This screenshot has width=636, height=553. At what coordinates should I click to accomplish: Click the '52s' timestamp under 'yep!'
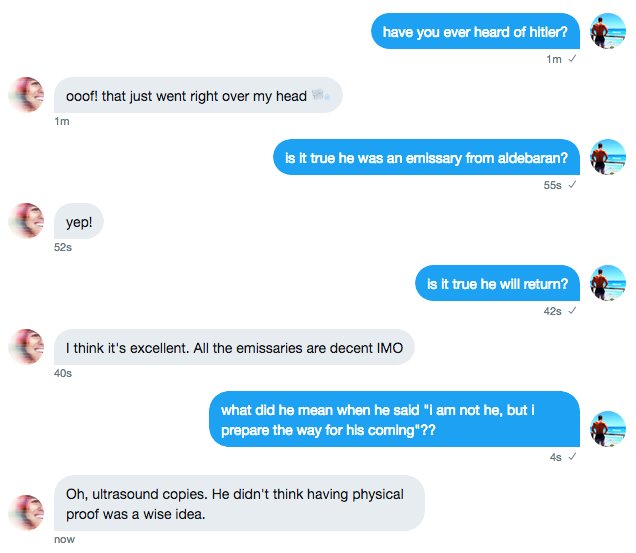(x=63, y=247)
